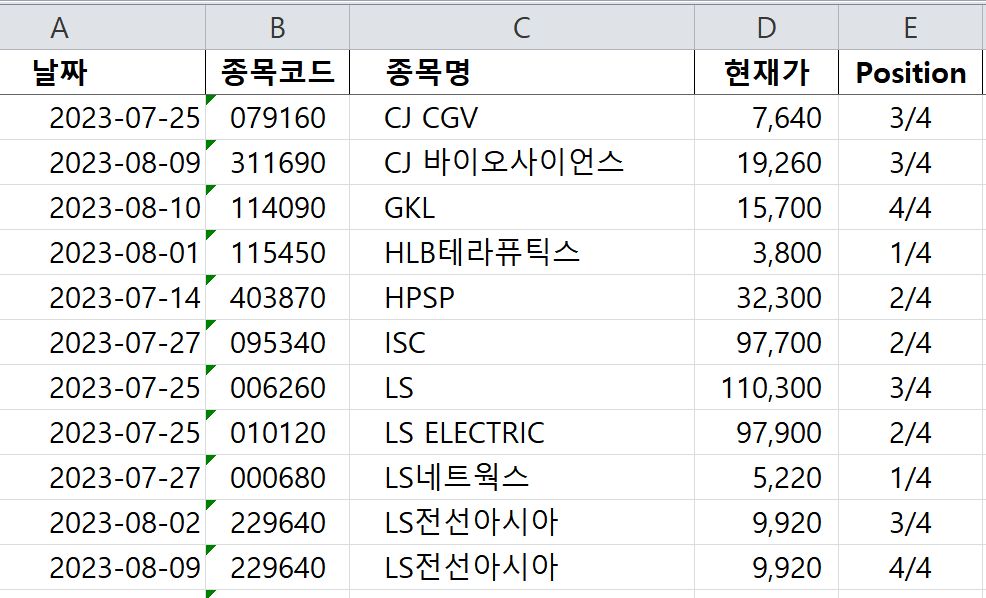Select the cell with code 079160
Screen dimensions: 986x598
[x=277, y=118]
